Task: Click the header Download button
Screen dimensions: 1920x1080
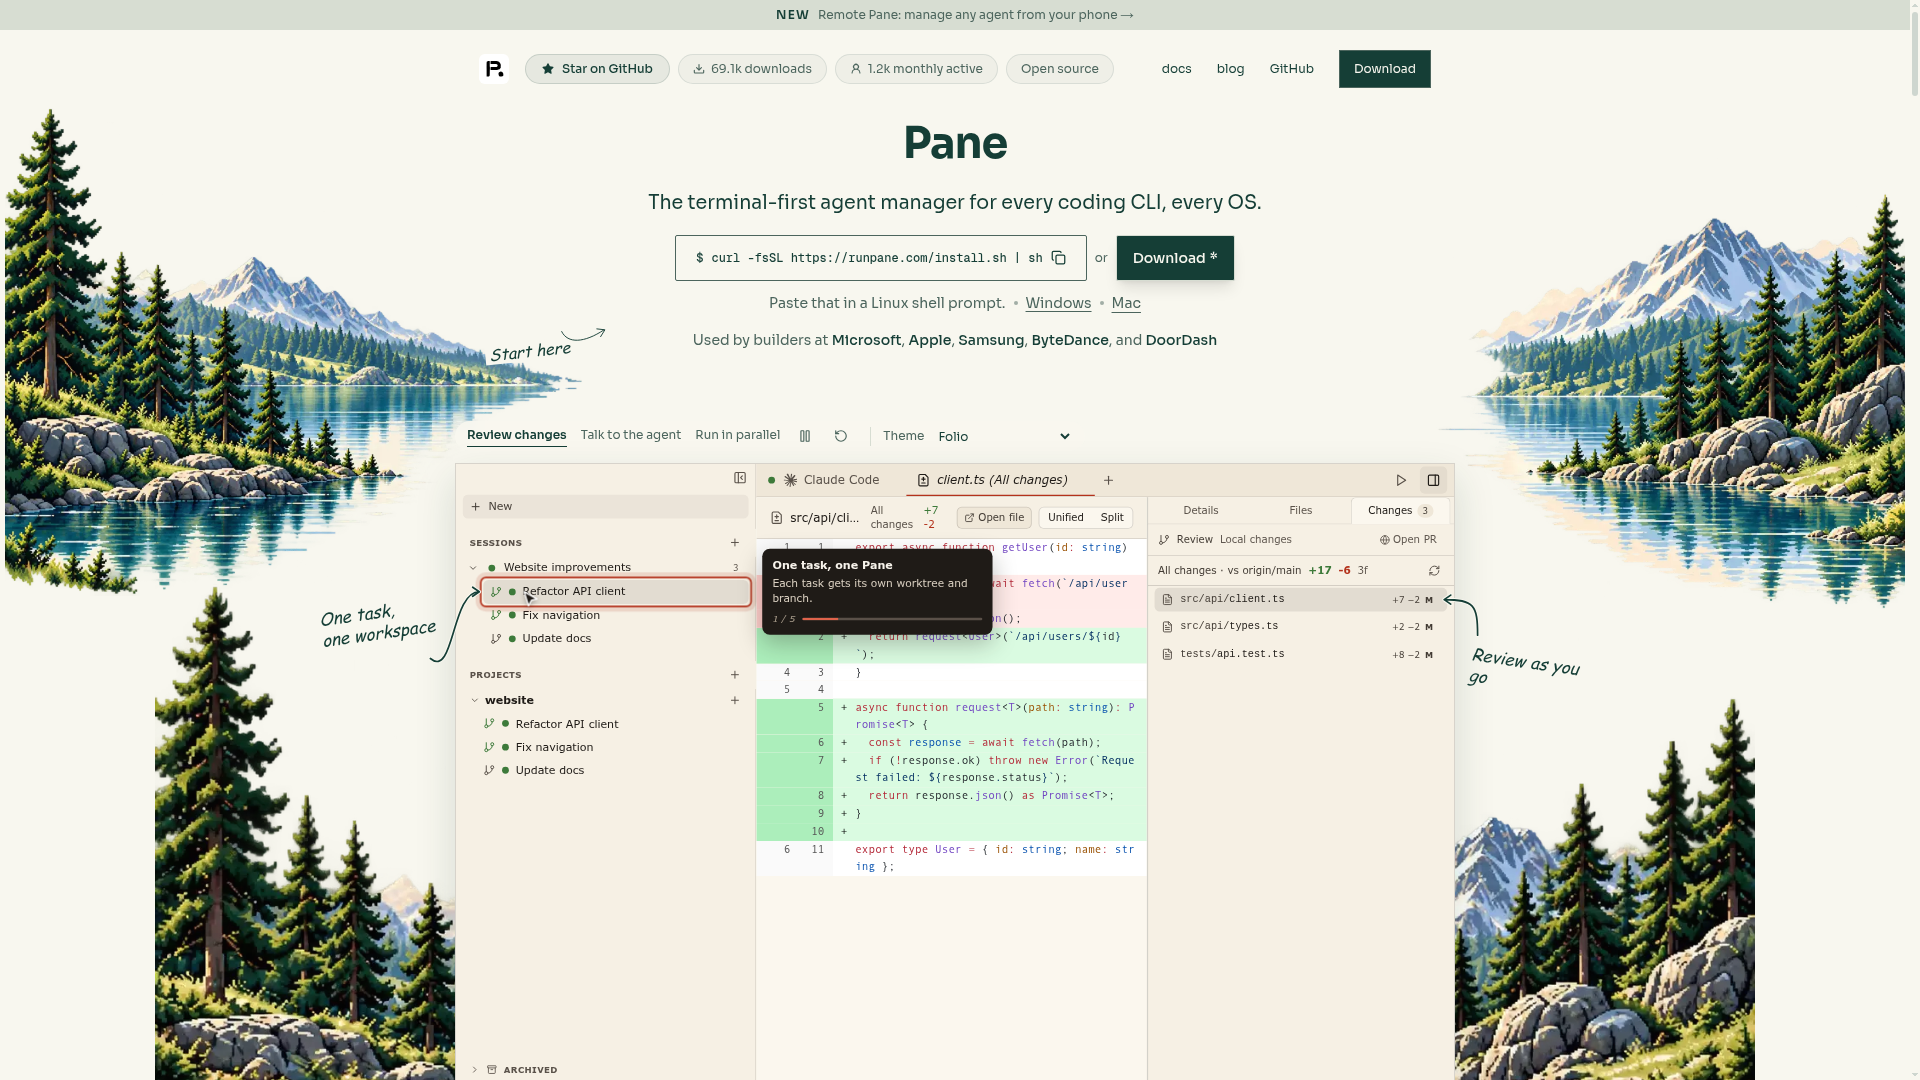Action: 1384,69
